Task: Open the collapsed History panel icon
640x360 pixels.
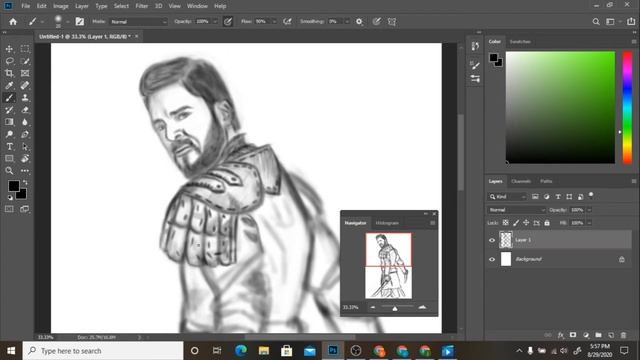Action: (x=475, y=46)
